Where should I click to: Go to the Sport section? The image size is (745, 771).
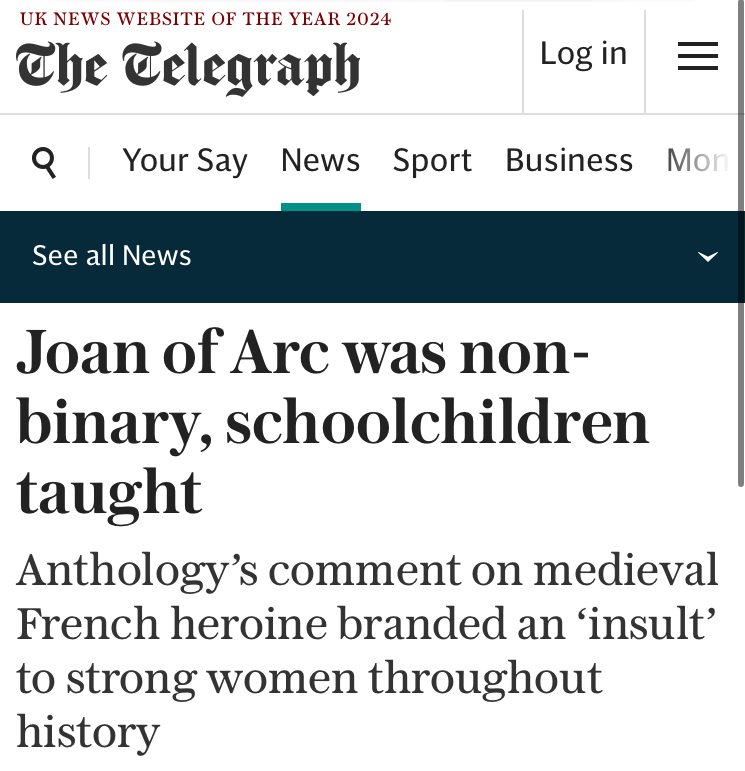point(432,161)
